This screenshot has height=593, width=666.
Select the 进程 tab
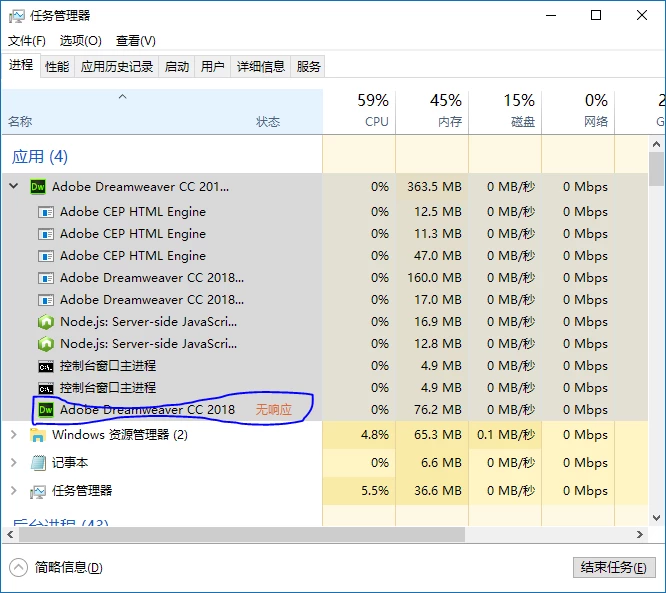point(21,65)
